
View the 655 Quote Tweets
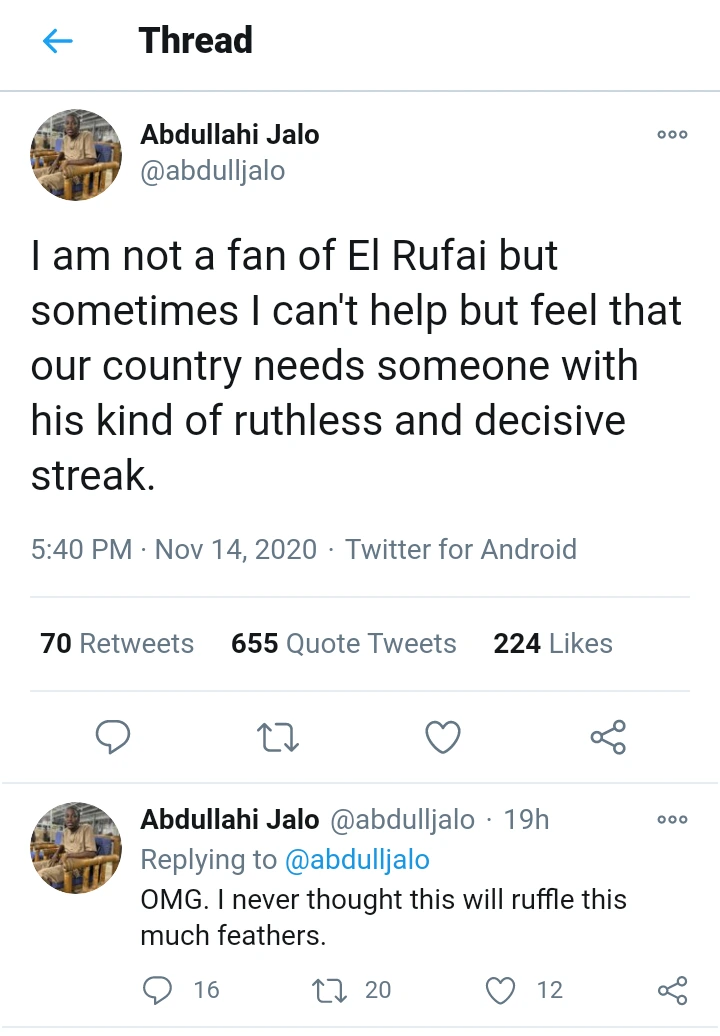(x=343, y=644)
